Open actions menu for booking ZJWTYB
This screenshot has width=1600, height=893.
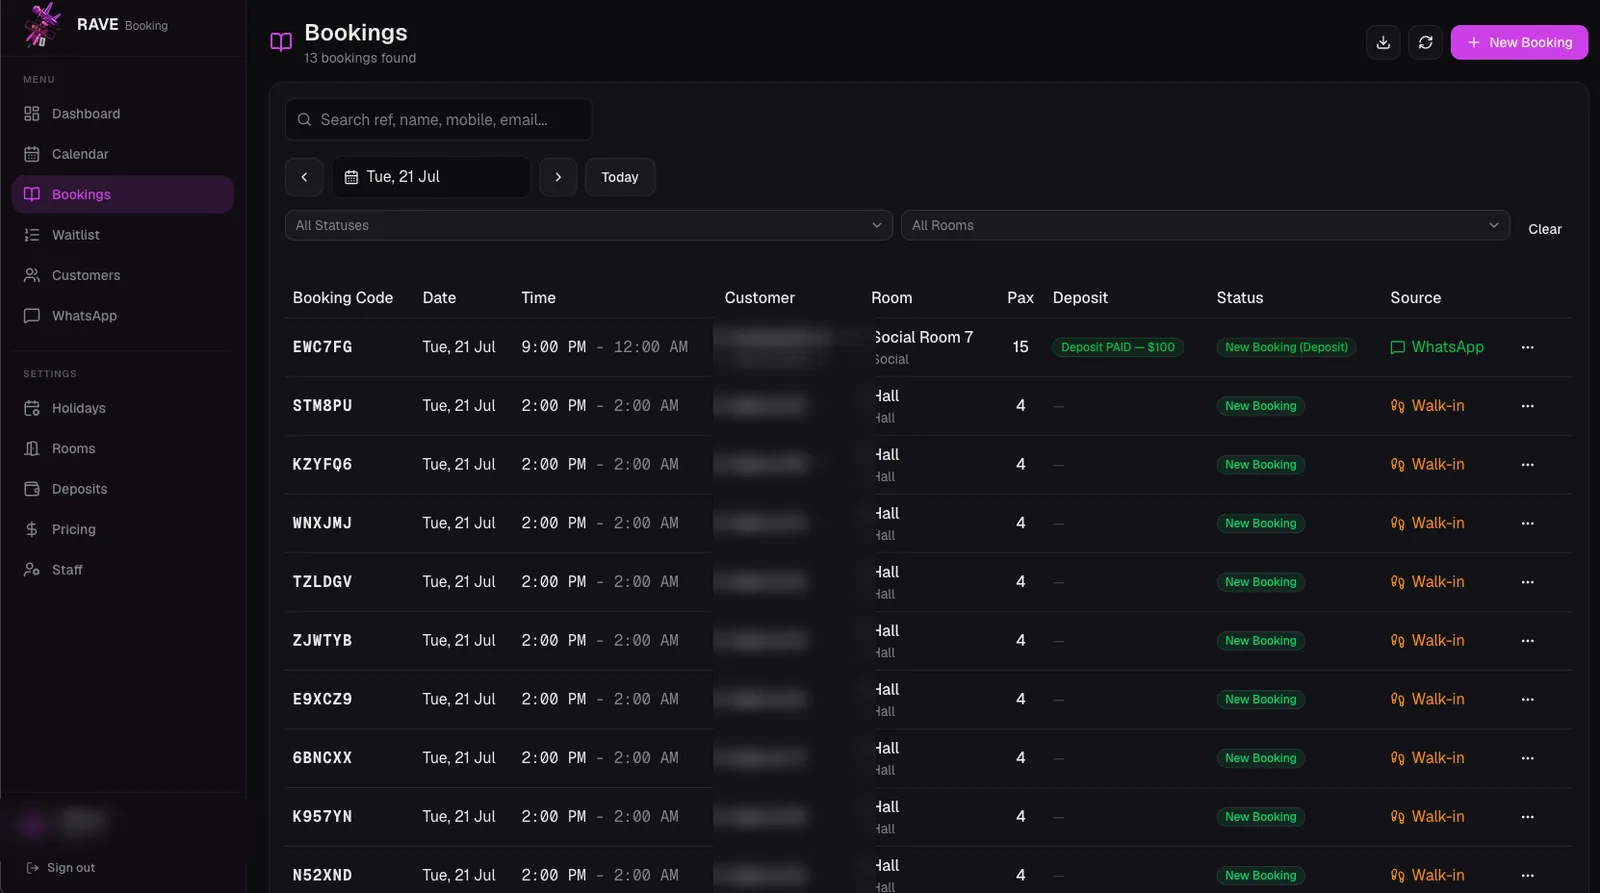point(1527,641)
